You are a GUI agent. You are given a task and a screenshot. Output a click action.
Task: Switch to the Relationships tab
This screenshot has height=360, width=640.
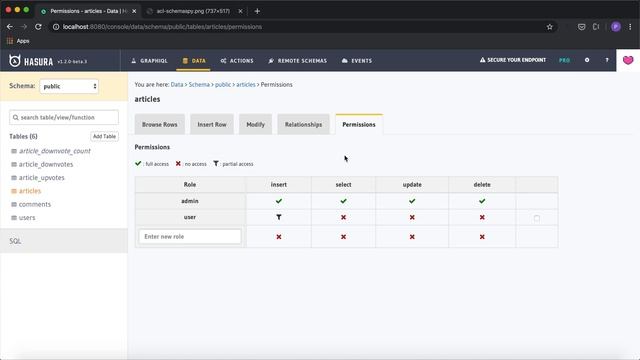tap(303, 124)
